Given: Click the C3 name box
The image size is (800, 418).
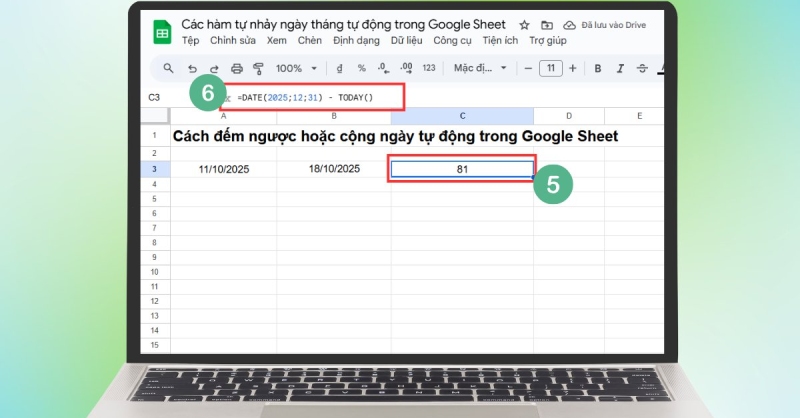Looking at the screenshot, I should point(154,97).
